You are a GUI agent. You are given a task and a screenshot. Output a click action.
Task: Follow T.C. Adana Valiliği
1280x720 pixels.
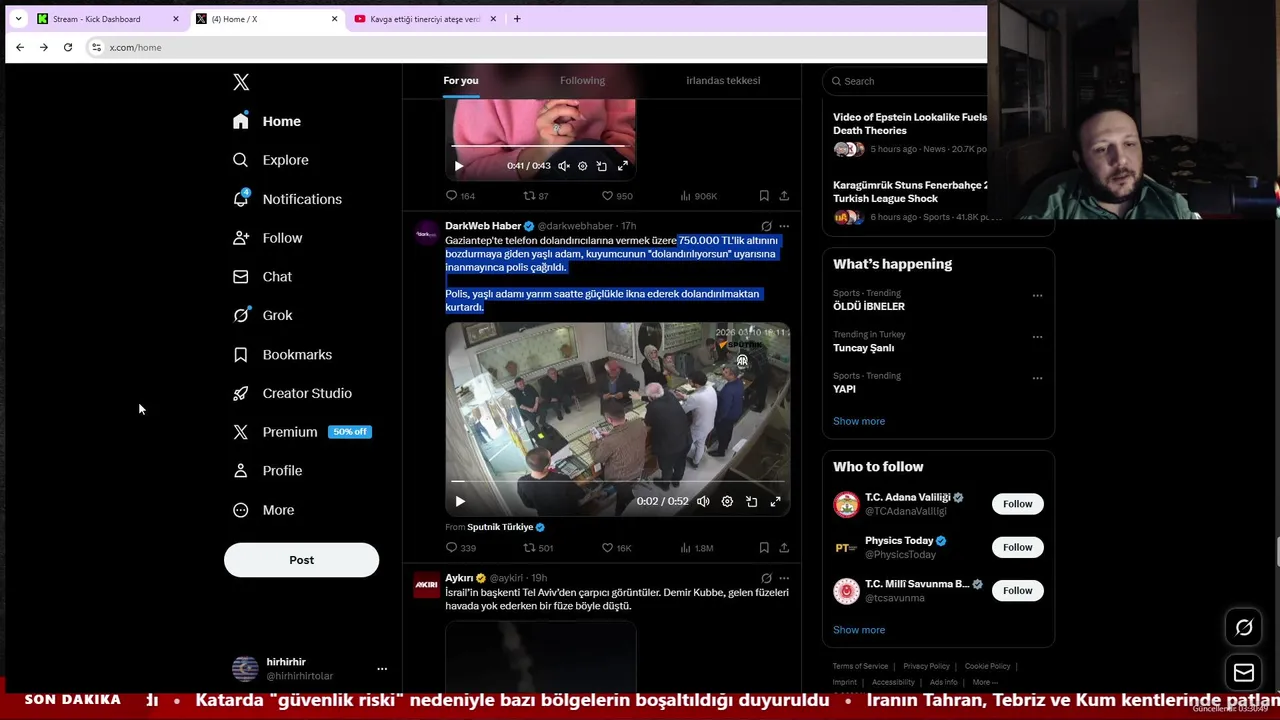pyautogui.click(x=1017, y=504)
